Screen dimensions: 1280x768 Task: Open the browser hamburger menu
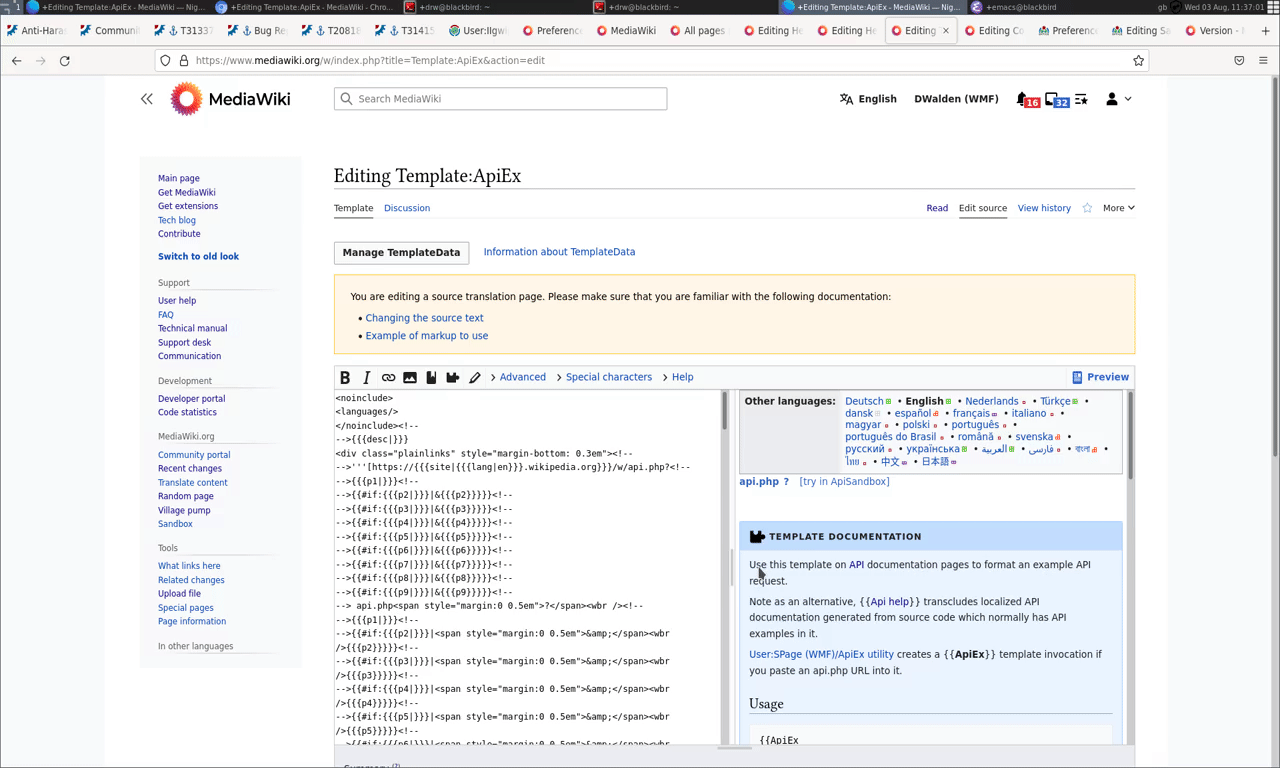click(1263, 60)
